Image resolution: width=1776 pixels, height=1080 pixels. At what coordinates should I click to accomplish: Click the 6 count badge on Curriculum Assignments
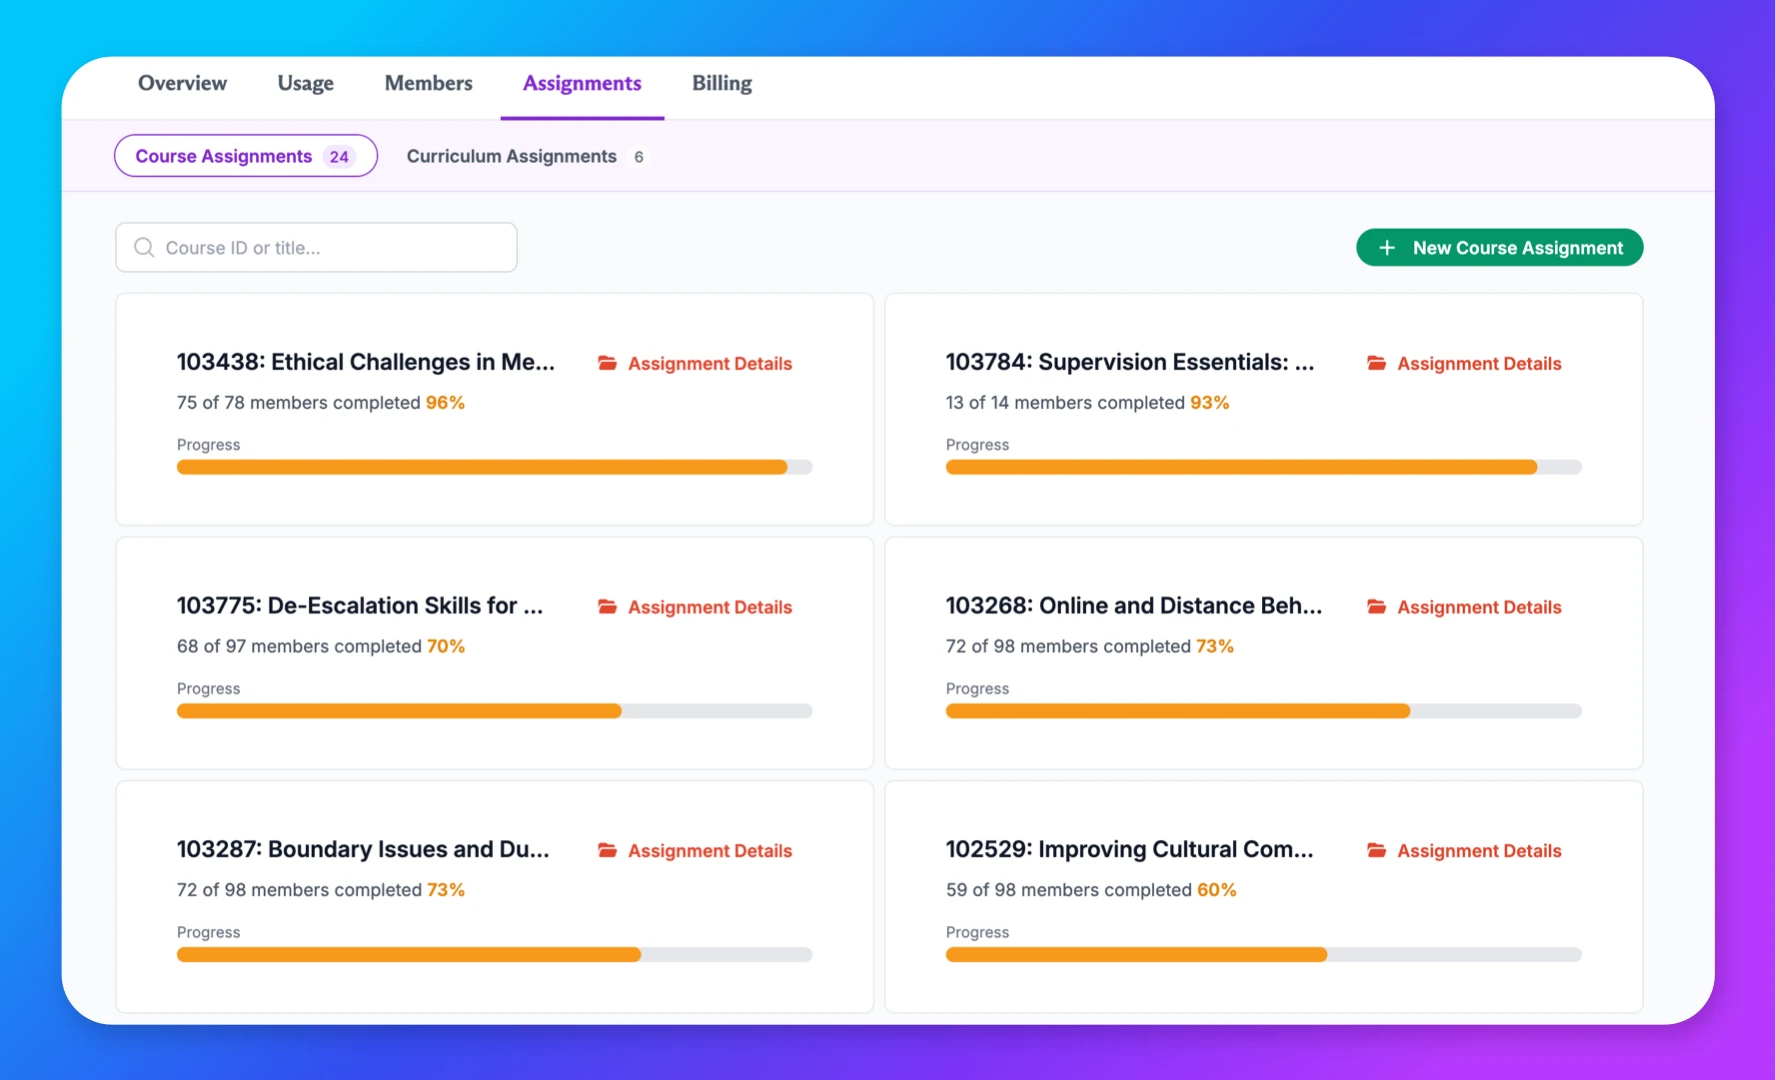pos(639,157)
